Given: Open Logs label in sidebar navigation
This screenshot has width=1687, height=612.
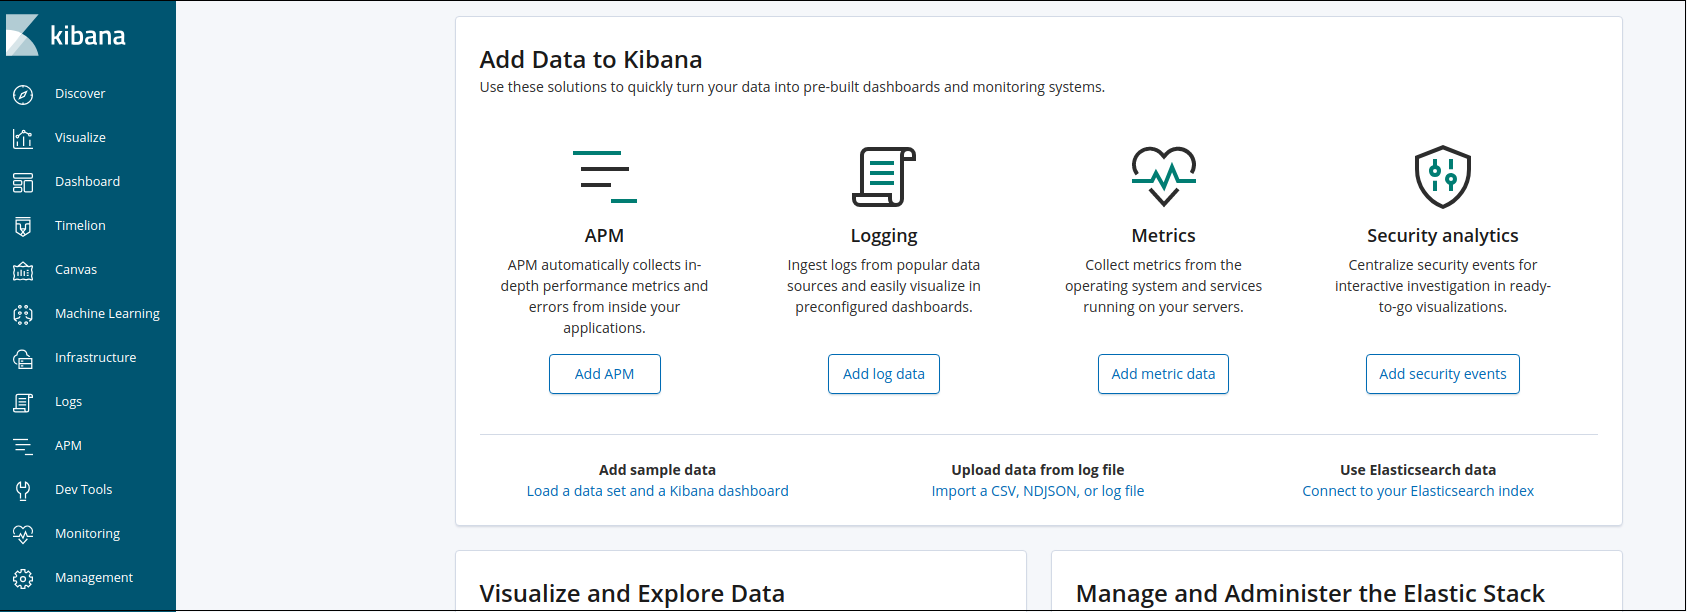Looking at the screenshot, I should click(x=68, y=402).
